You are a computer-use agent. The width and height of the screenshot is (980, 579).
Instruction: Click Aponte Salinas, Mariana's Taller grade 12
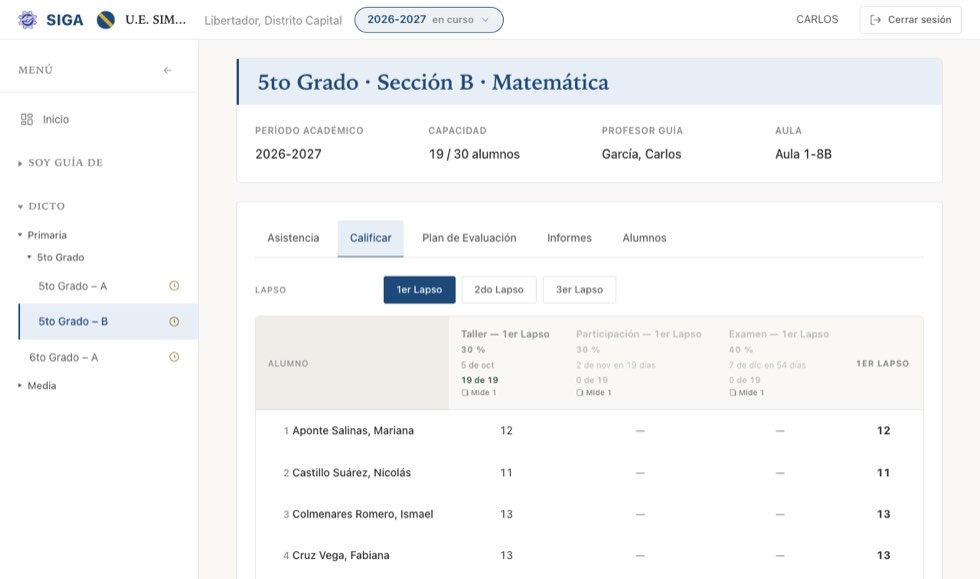point(506,431)
